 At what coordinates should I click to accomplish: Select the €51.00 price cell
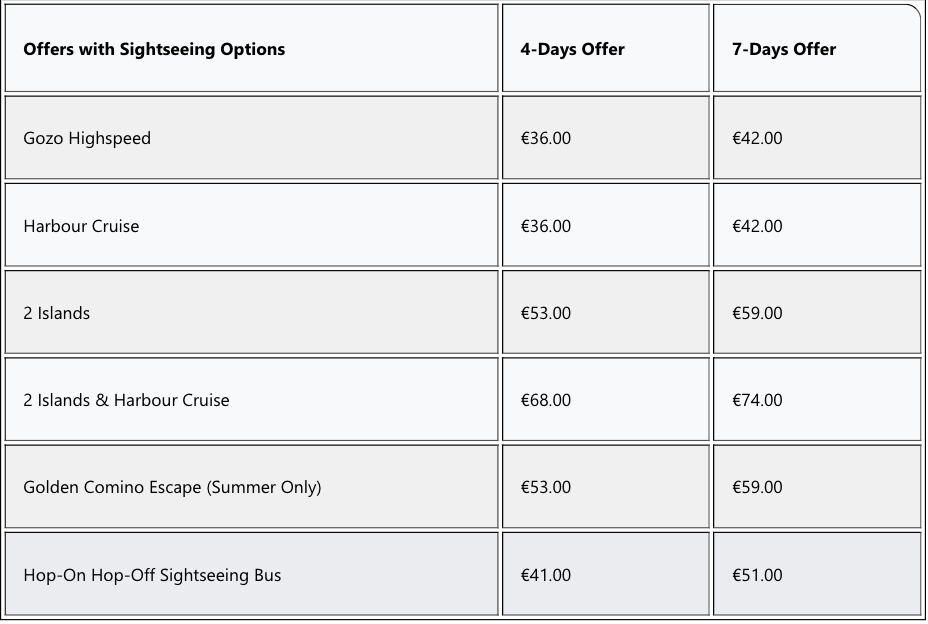click(817, 574)
